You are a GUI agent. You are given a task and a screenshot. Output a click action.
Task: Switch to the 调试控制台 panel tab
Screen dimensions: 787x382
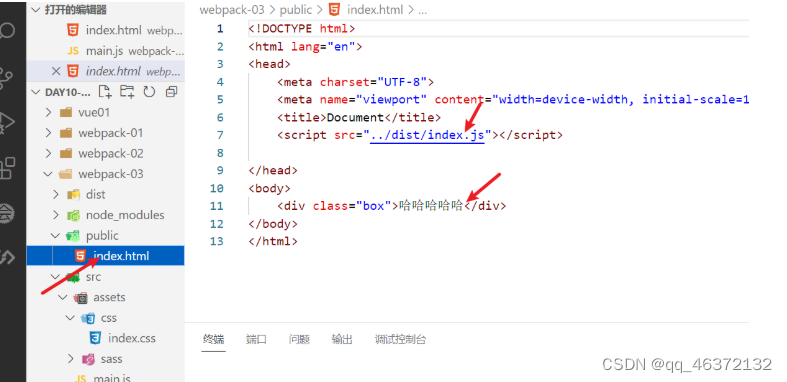(x=401, y=339)
